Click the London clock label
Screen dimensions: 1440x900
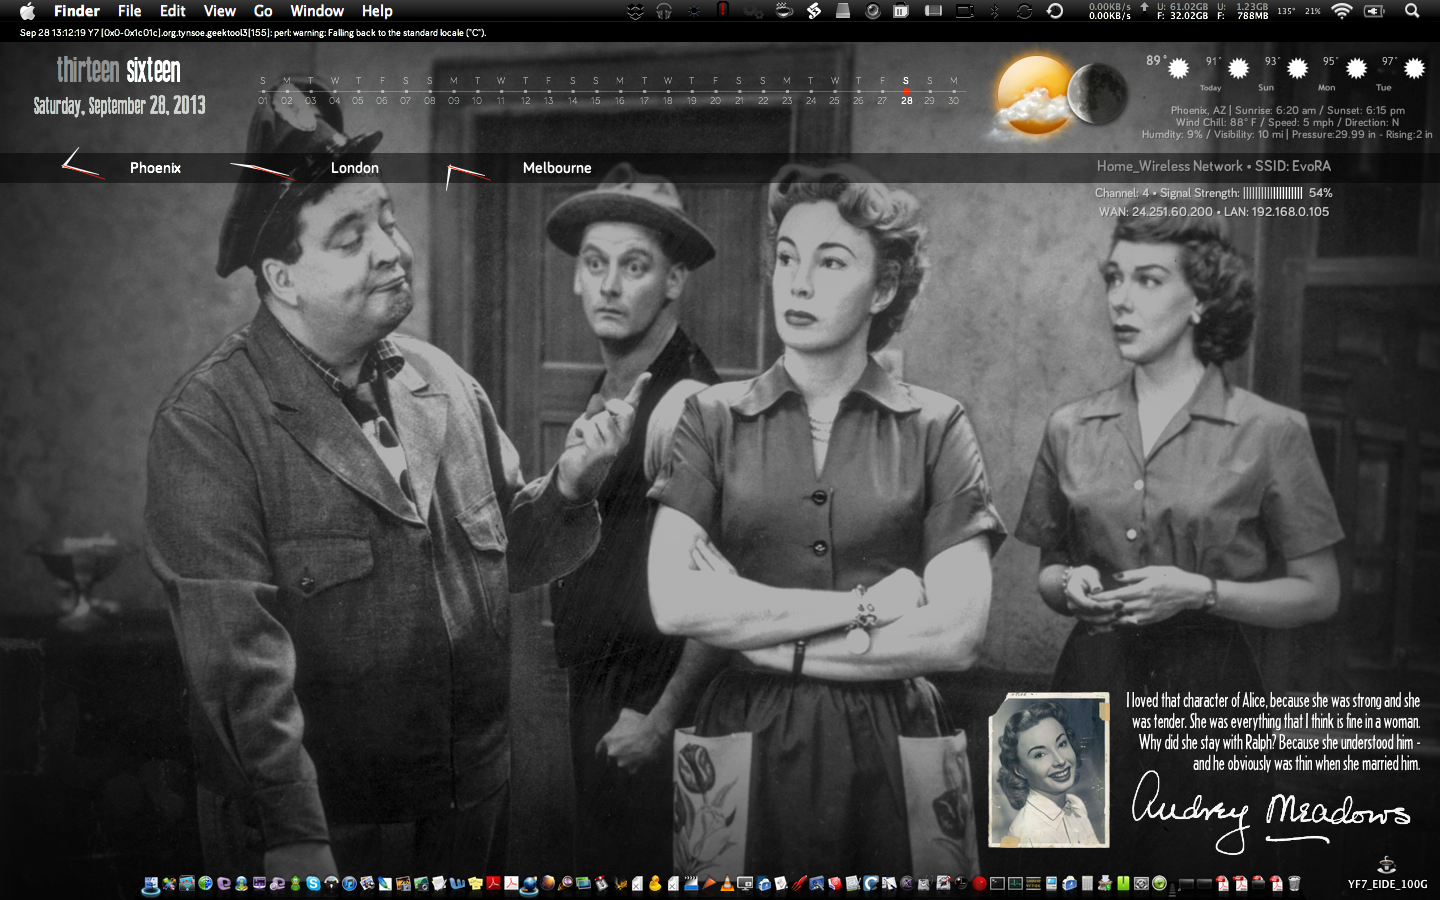[x=355, y=168]
